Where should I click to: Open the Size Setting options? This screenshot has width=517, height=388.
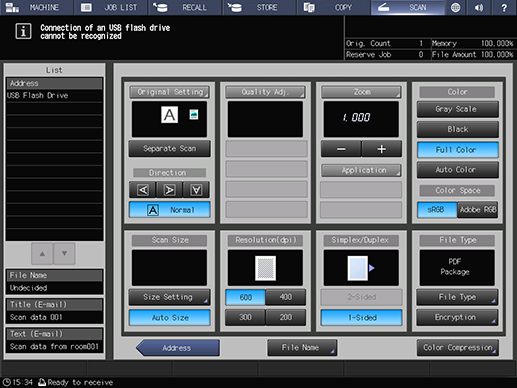(170, 297)
